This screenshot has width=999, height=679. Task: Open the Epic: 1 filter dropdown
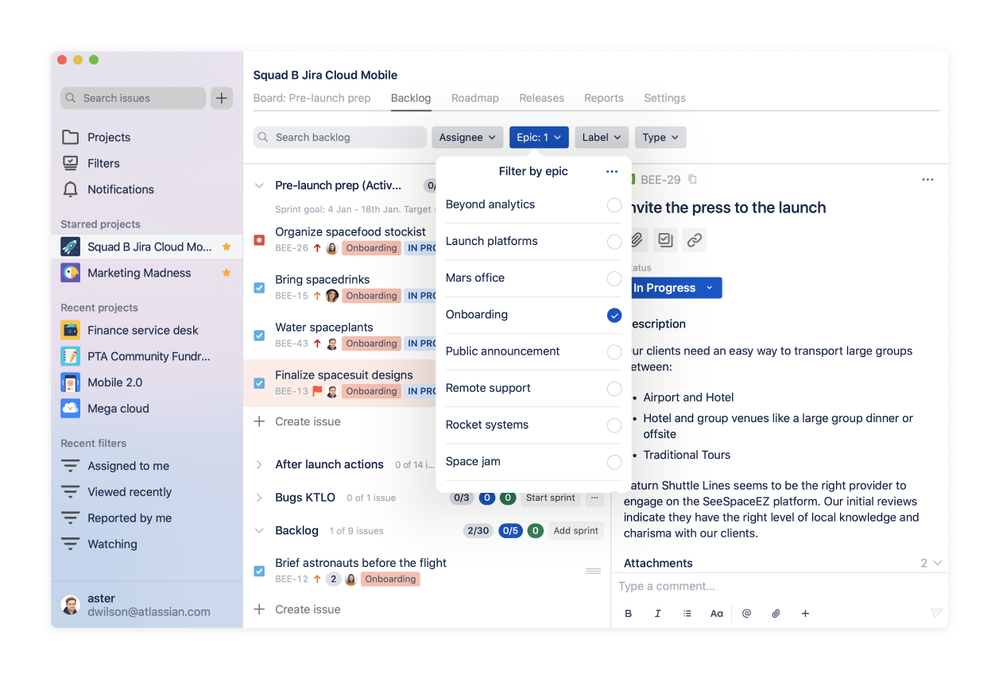pos(538,137)
